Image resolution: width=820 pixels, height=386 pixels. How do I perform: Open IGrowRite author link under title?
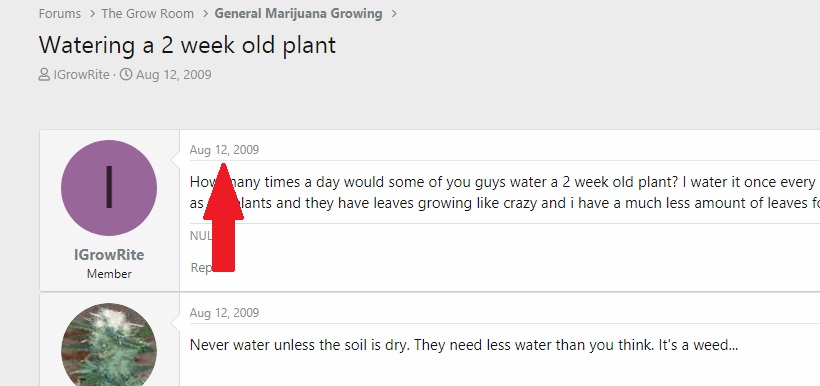(x=81, y=75)
